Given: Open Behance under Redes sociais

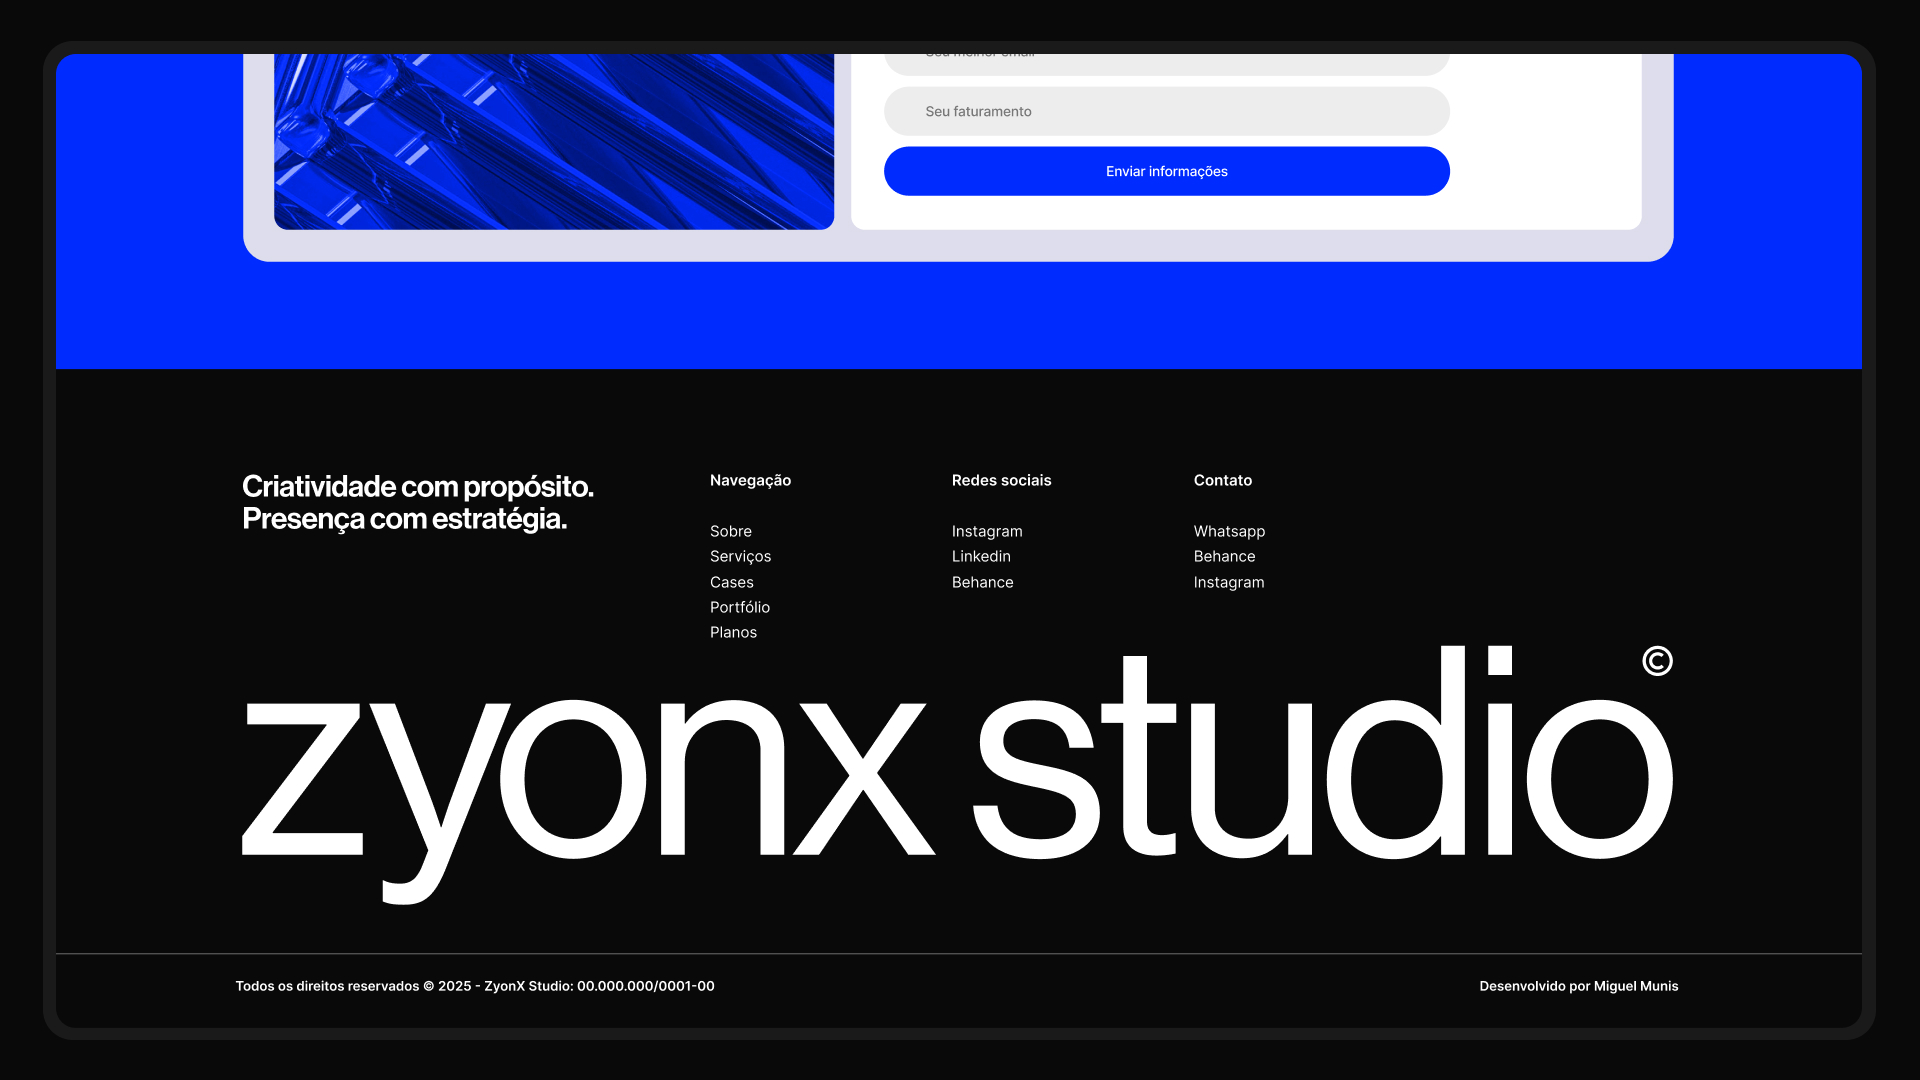Looking at the screenshot, I should pyautogui.click(x=982, y=582).
